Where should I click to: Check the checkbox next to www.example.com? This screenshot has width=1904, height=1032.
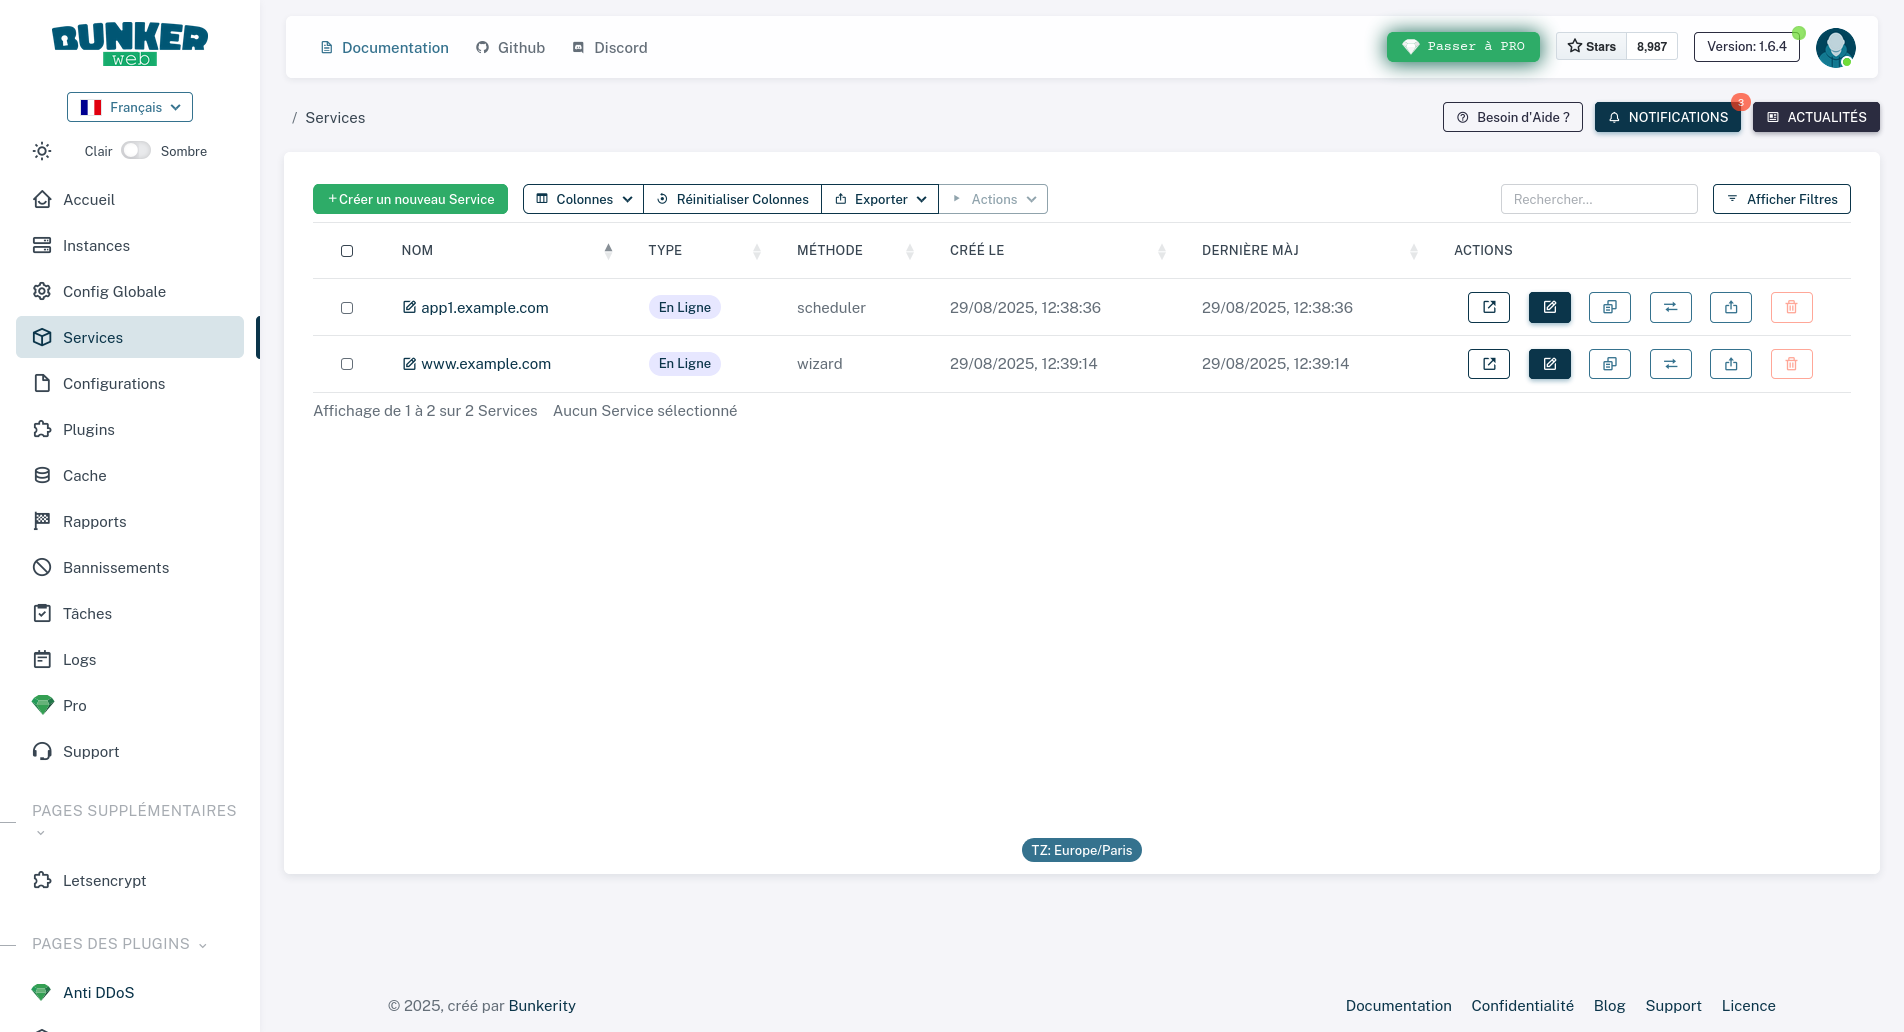tap(347, 364)
